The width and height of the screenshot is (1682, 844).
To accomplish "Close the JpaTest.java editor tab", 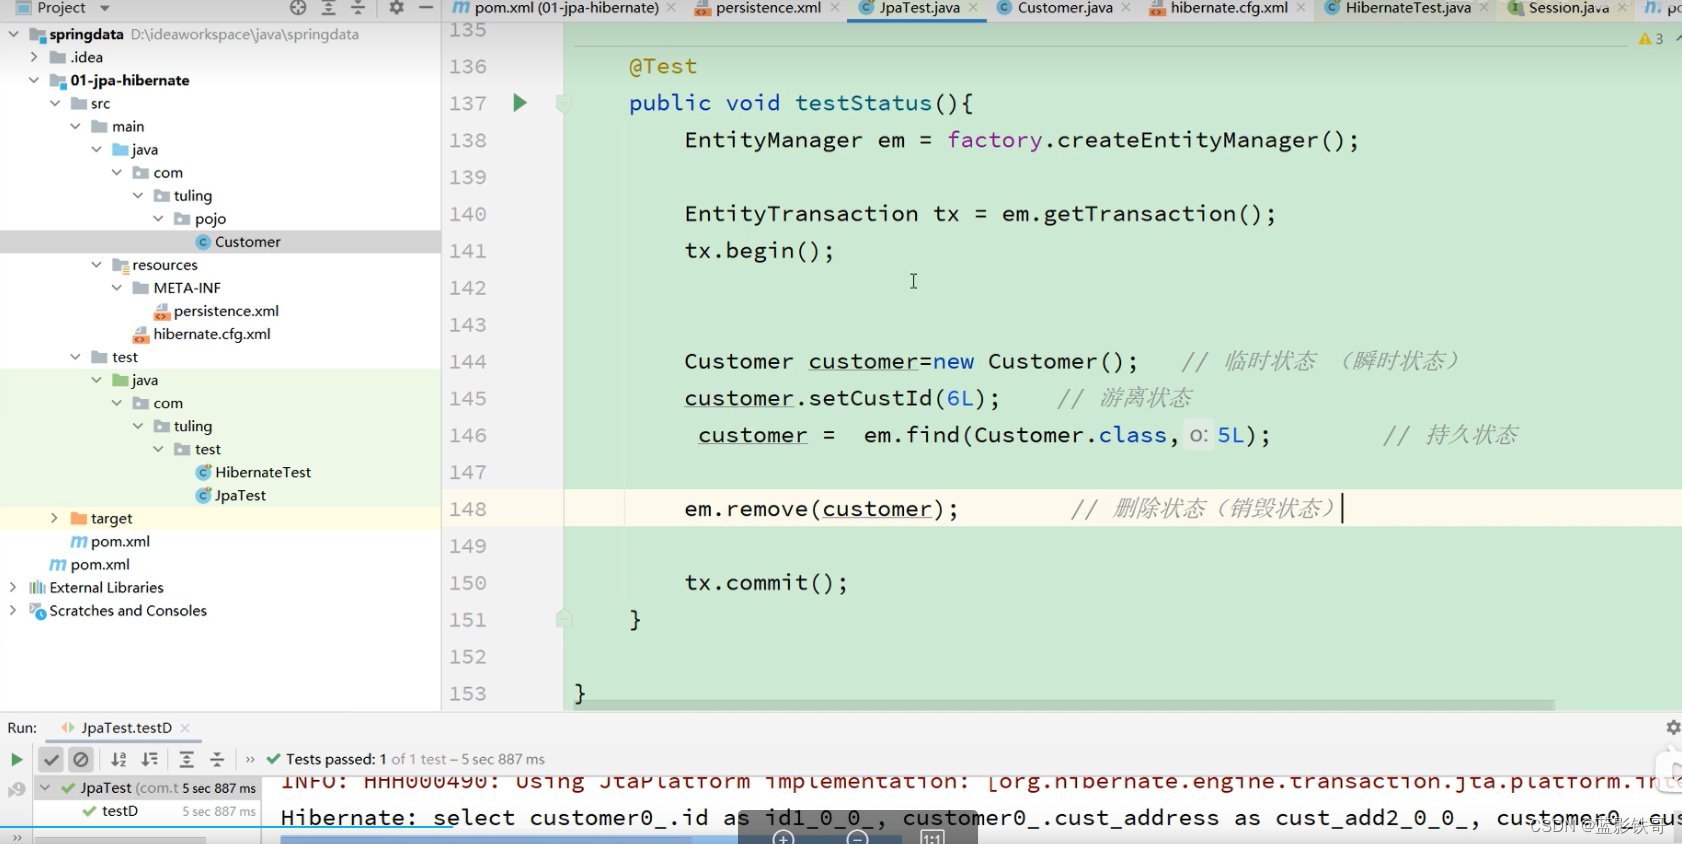I will [973, 8].
